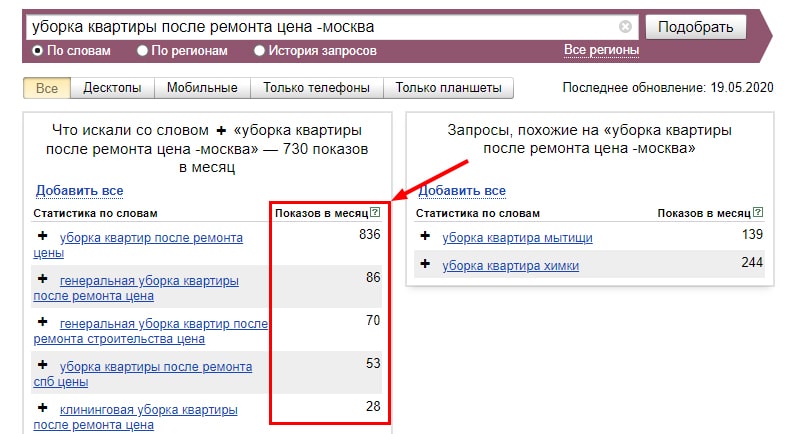
Task: Open help icon next to left 'Показов в месяц'
Action: (375, 212)
